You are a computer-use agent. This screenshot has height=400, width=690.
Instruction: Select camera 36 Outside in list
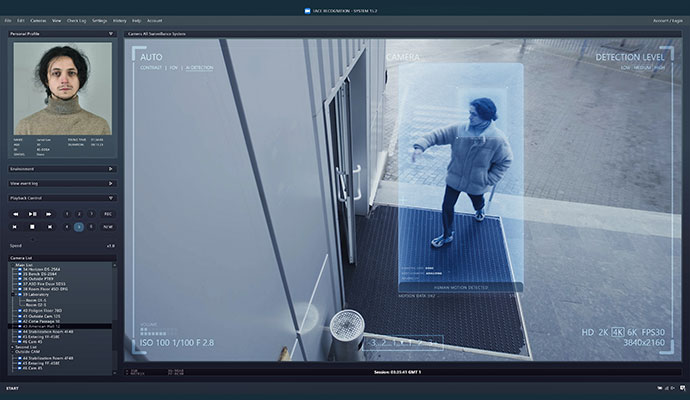(x=38, y=279)
